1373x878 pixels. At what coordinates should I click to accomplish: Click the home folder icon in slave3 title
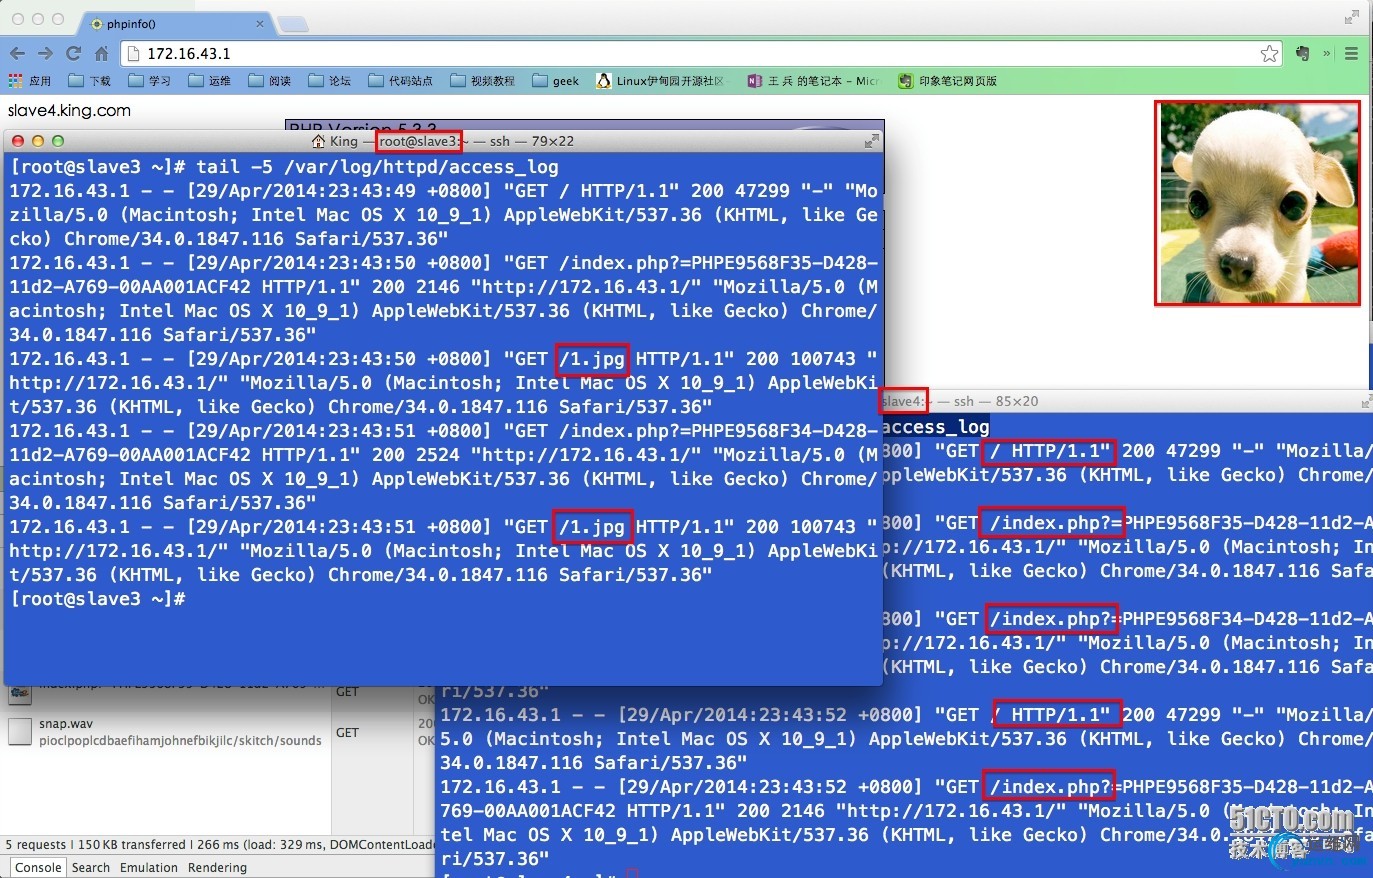319,141
